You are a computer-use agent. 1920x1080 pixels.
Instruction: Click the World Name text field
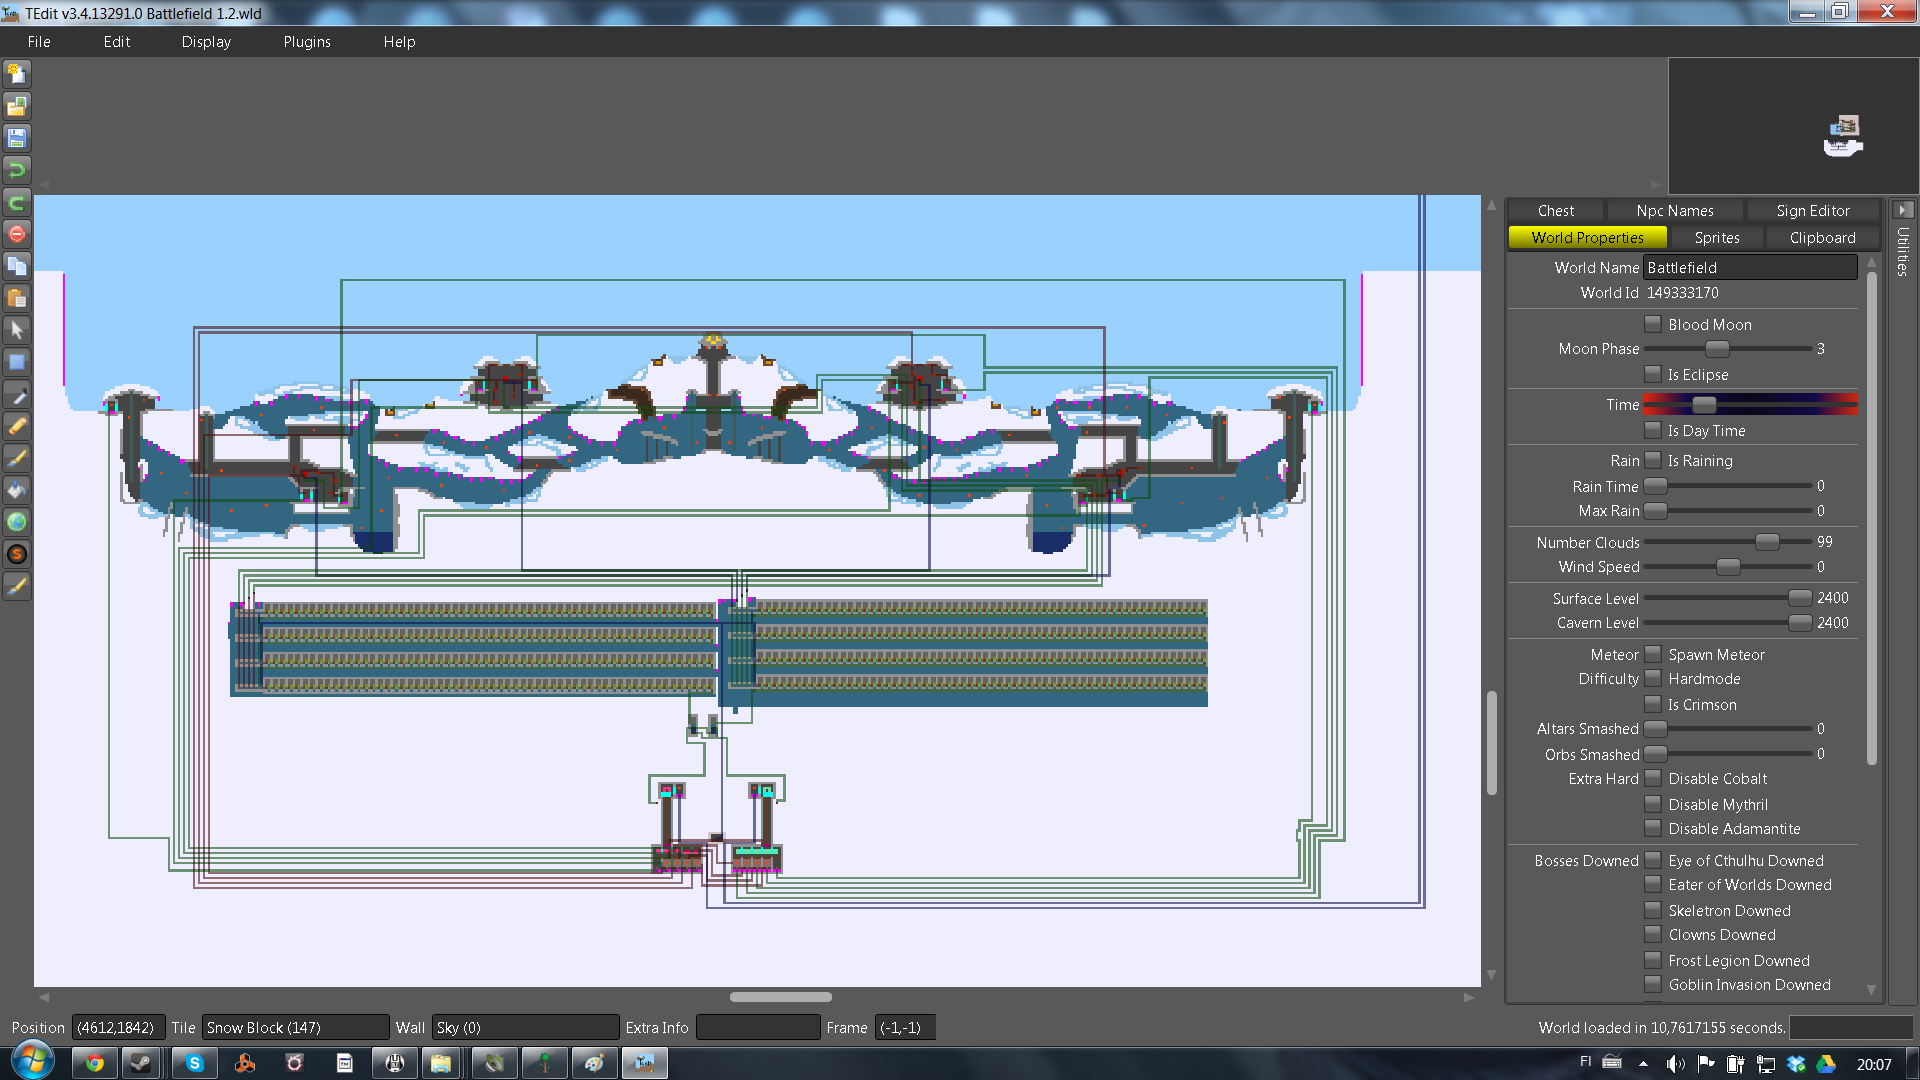(1750, 268)
